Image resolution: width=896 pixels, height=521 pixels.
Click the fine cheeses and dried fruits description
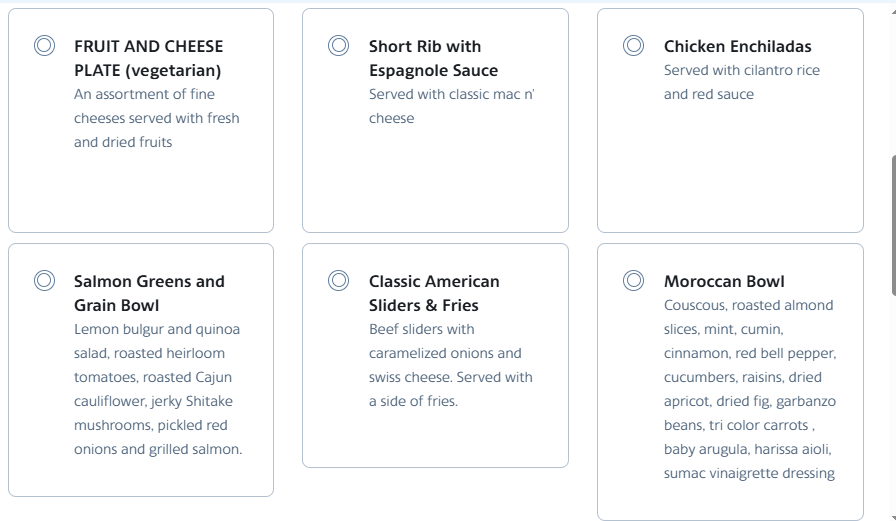[156, 118]
